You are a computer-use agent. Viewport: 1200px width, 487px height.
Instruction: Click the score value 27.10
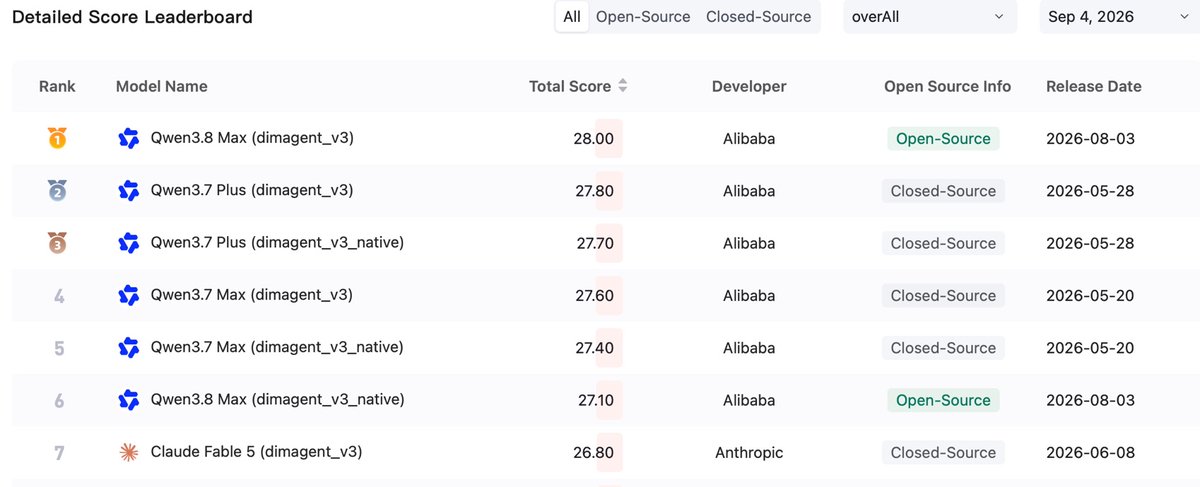pyautogui.click(x=594, y=400)
